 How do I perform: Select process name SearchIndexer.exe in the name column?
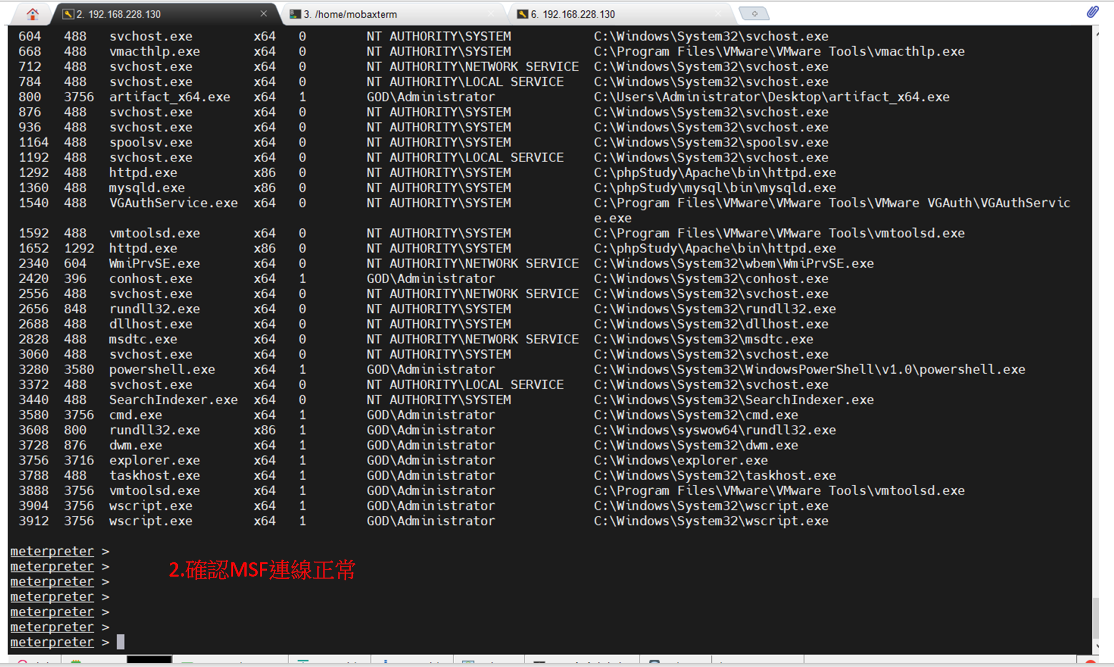(173, 400)
